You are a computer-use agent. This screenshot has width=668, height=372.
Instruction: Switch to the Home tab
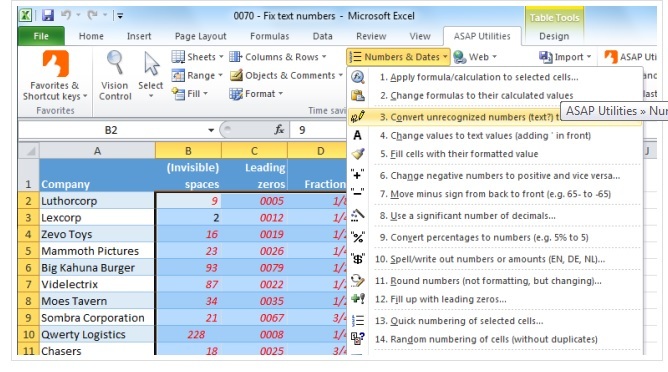tap(91, 36)
